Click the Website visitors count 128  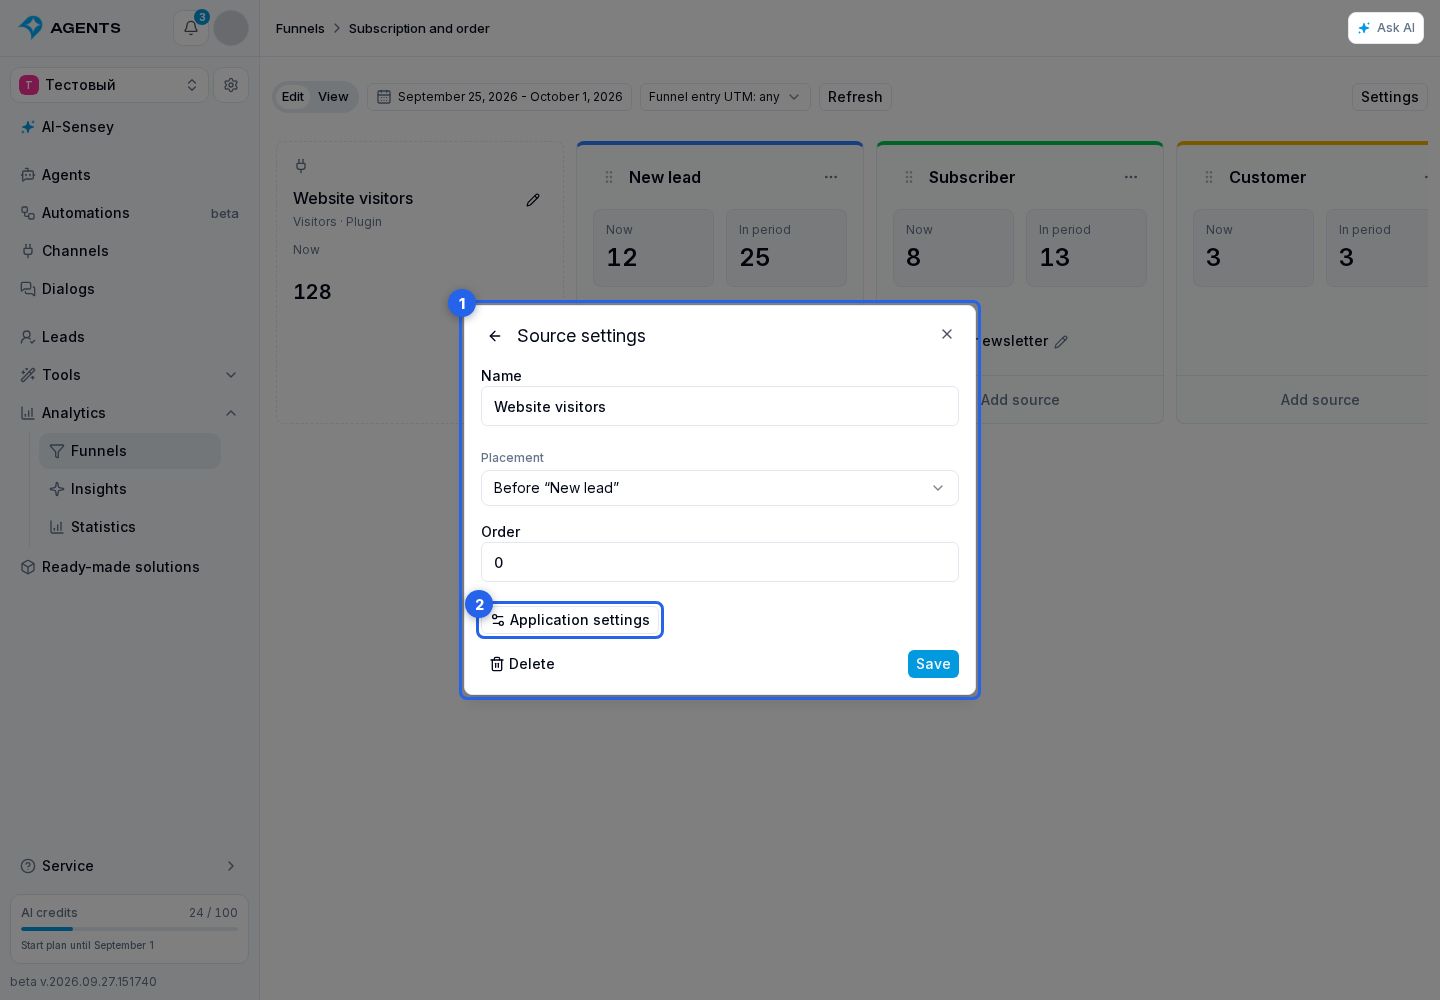click(312, 292)
